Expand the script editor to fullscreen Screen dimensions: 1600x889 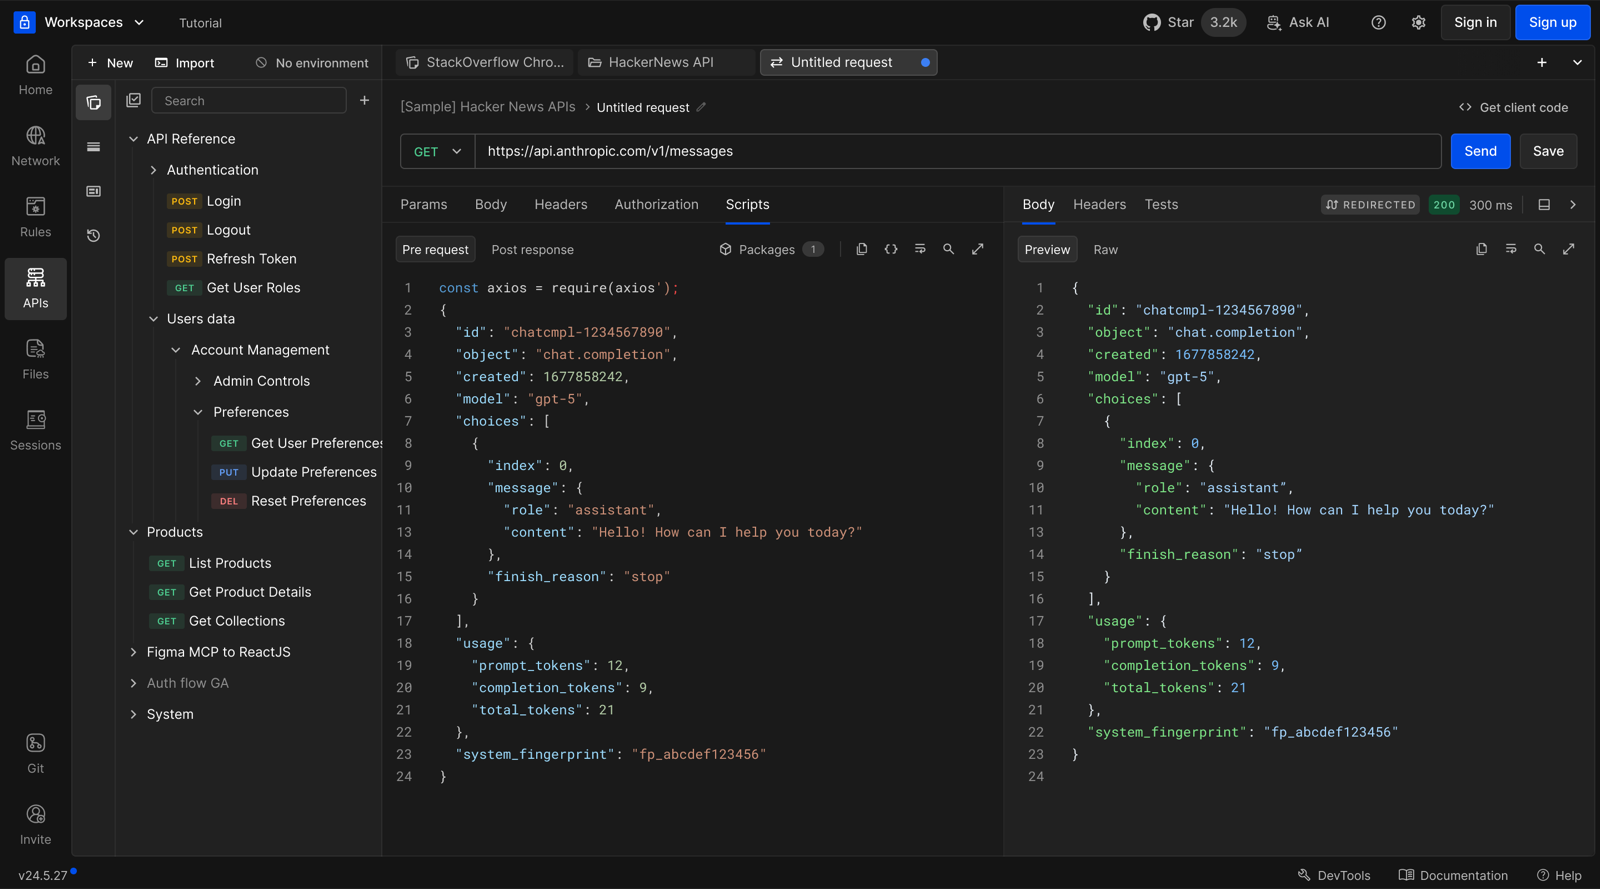coord(978,249)
